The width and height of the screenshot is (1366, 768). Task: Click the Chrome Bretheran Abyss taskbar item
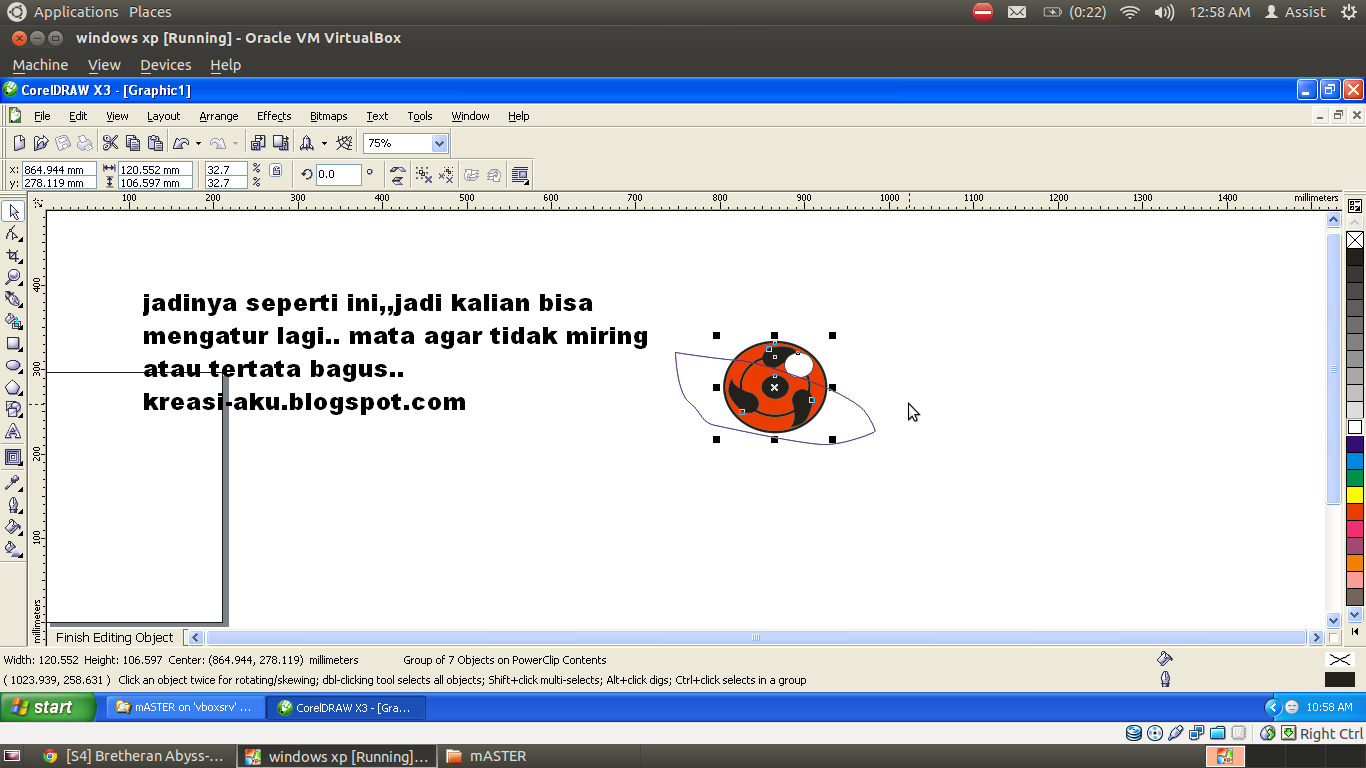tap(134, 756)
